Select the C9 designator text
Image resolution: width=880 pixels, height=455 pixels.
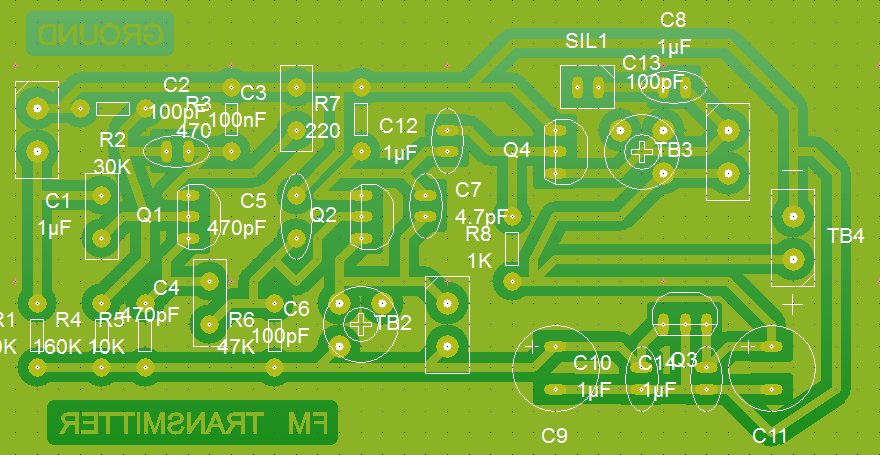554,436
